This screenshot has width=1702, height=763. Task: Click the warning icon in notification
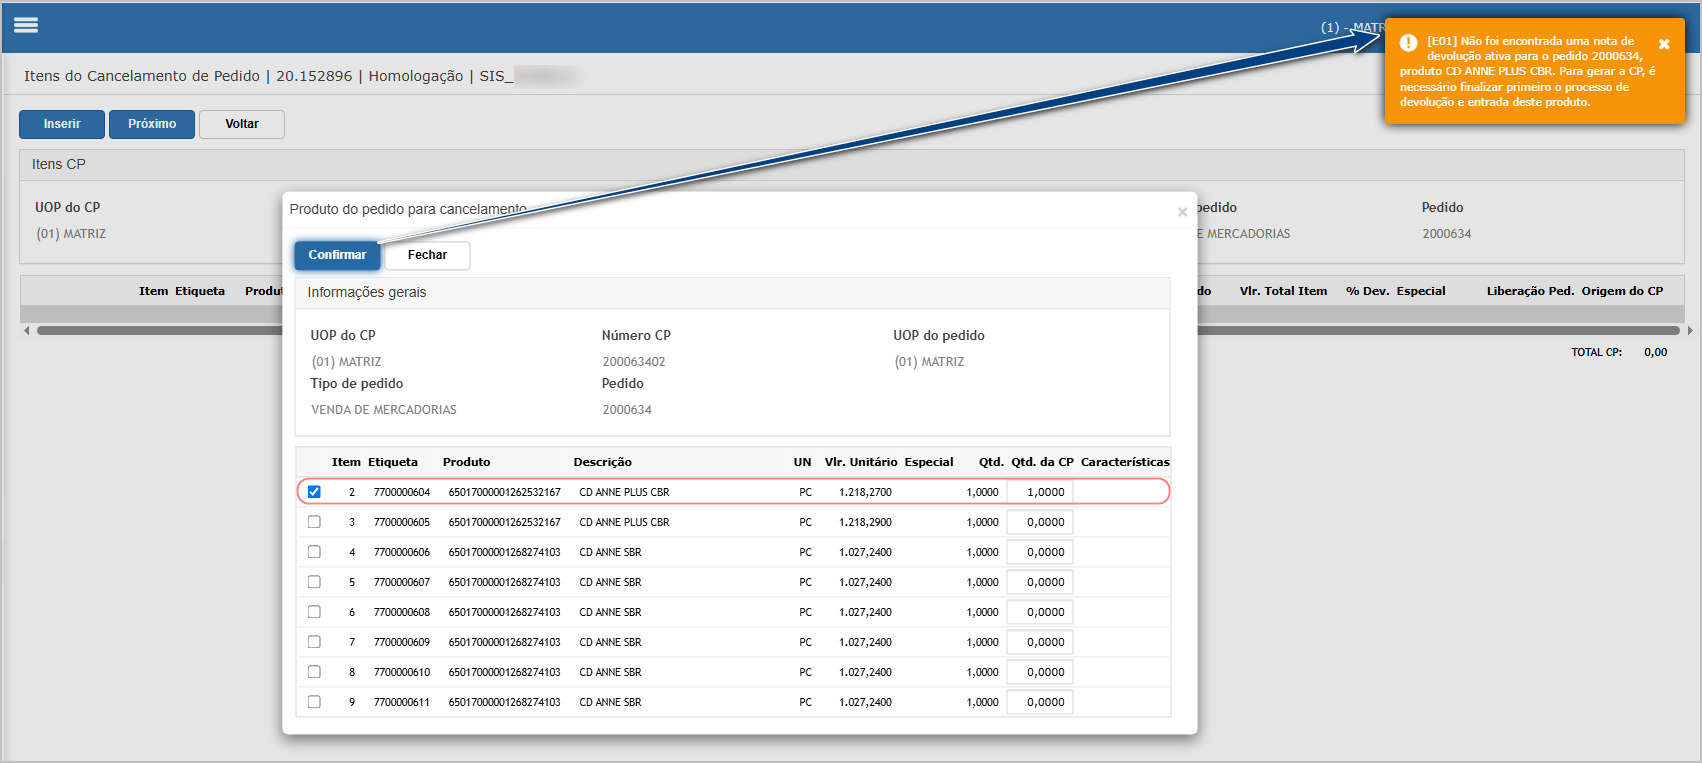1408,42
